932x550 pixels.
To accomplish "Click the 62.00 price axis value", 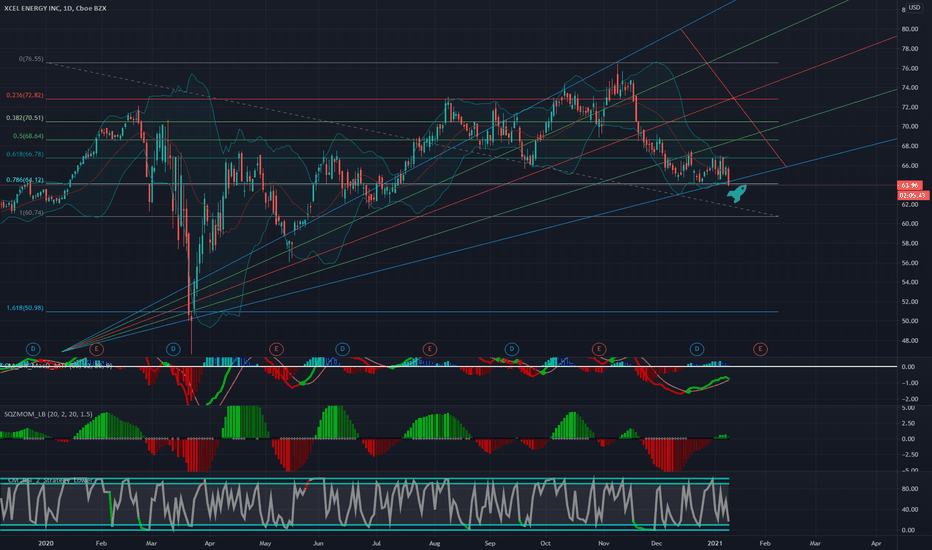I will [909, 205].
